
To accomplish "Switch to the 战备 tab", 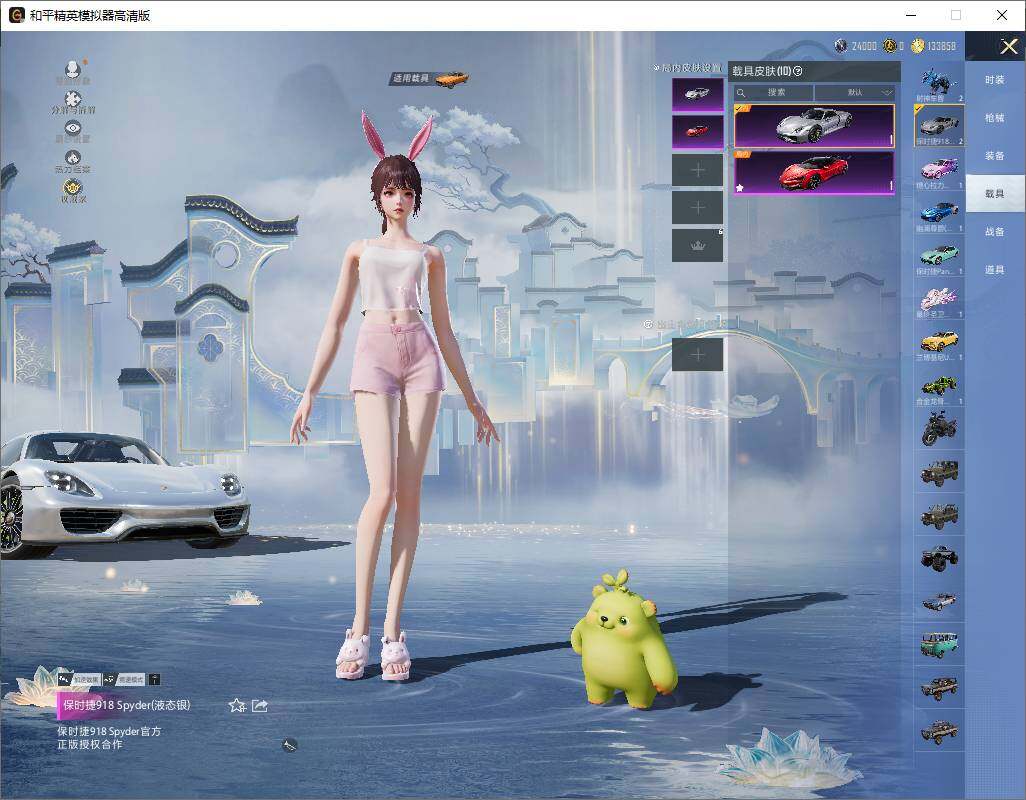I will coord(995,232).
